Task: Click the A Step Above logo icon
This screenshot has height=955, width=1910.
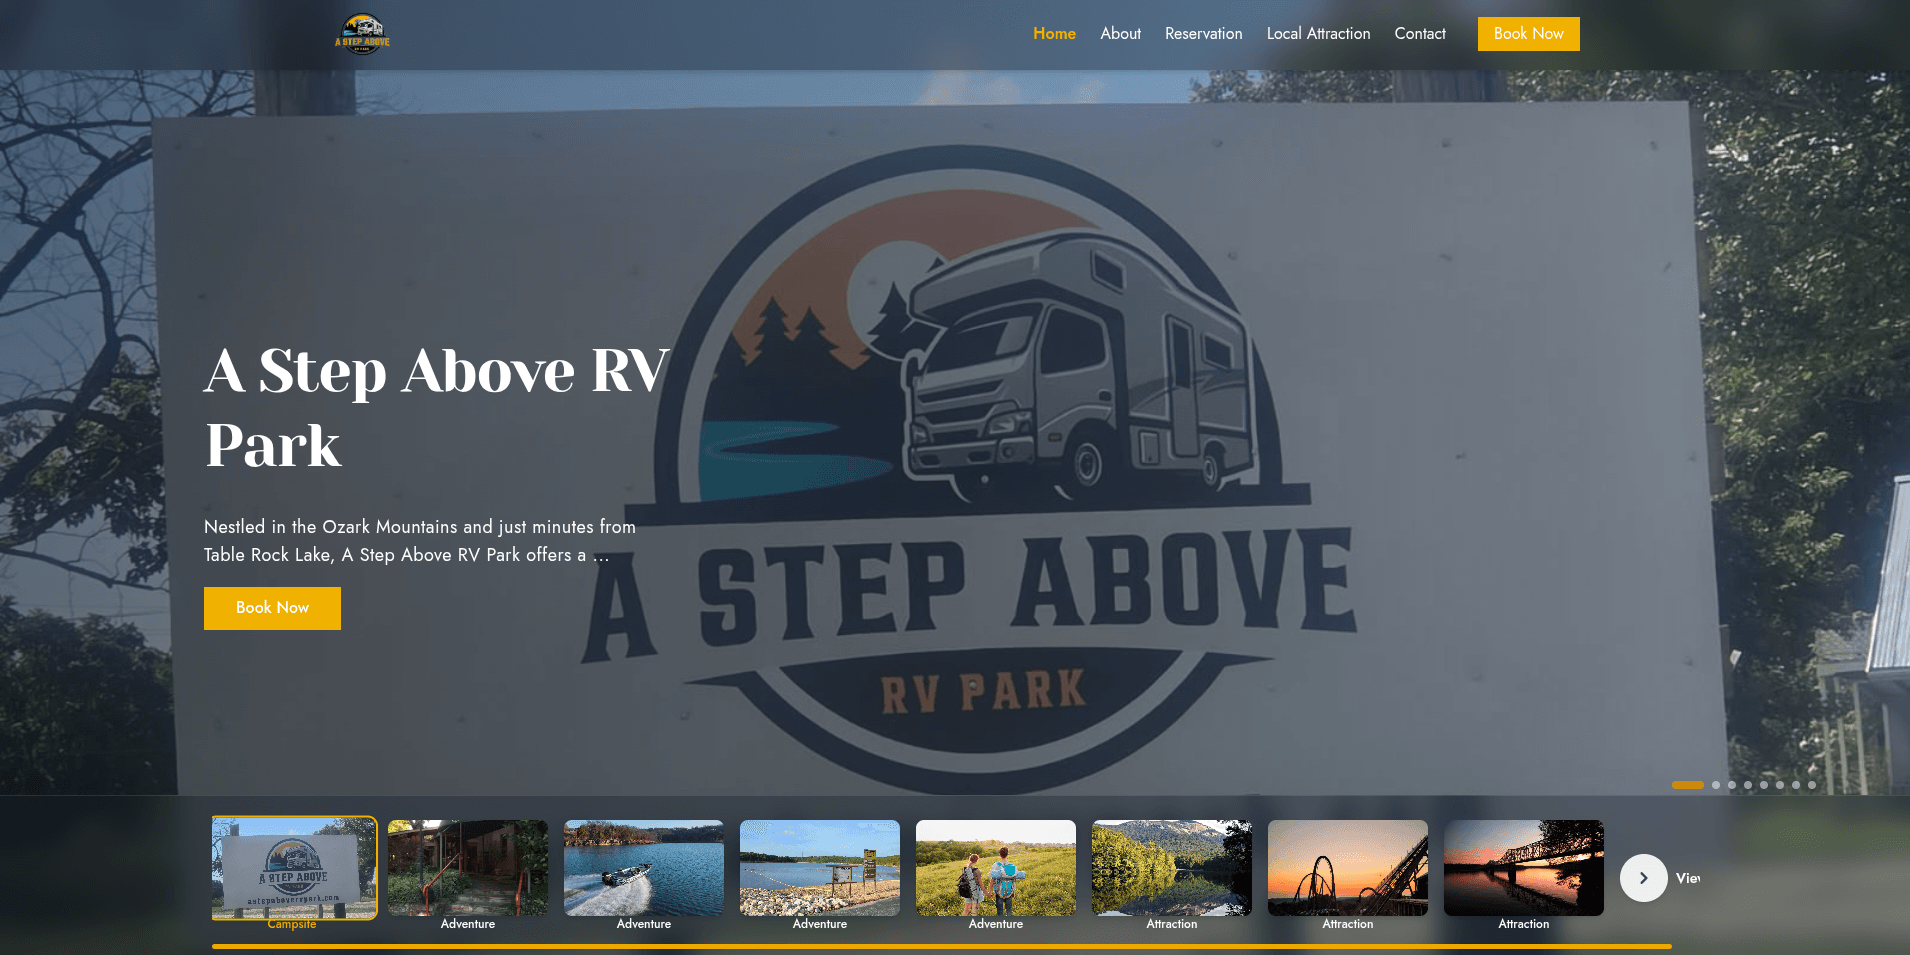Action: coord(363,33)
